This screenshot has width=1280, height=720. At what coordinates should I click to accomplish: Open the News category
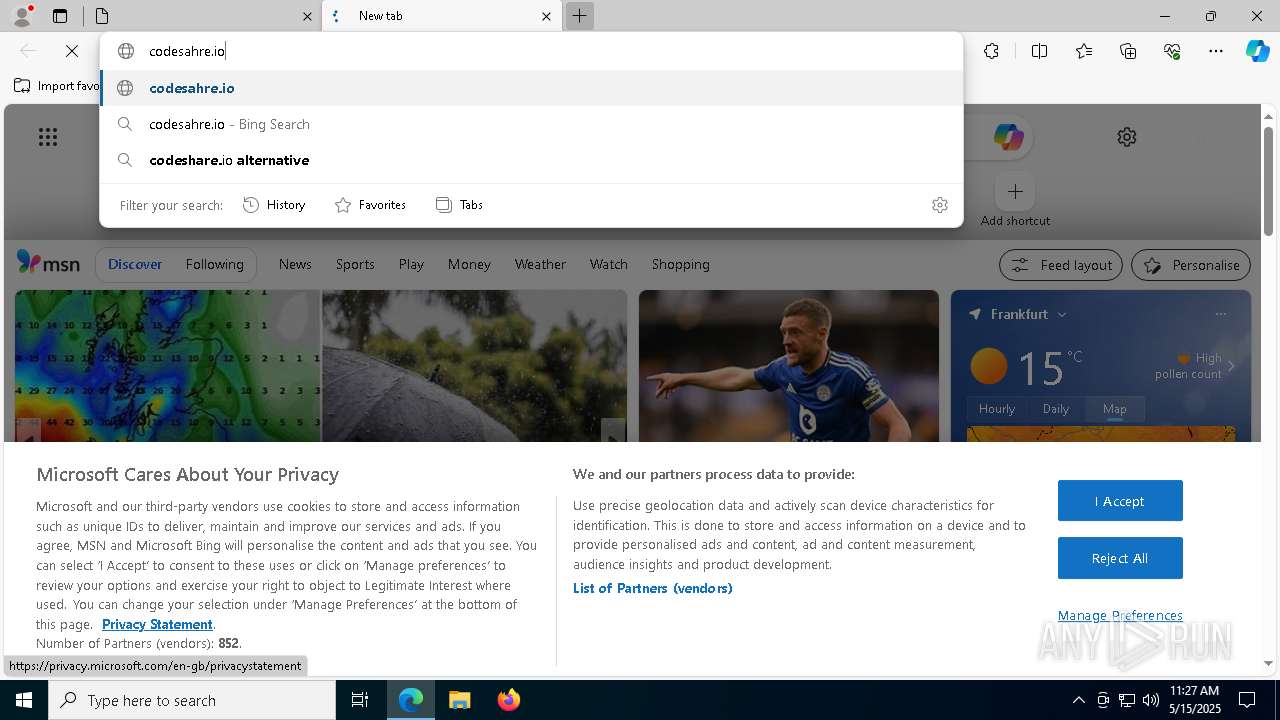click(295, 264)
